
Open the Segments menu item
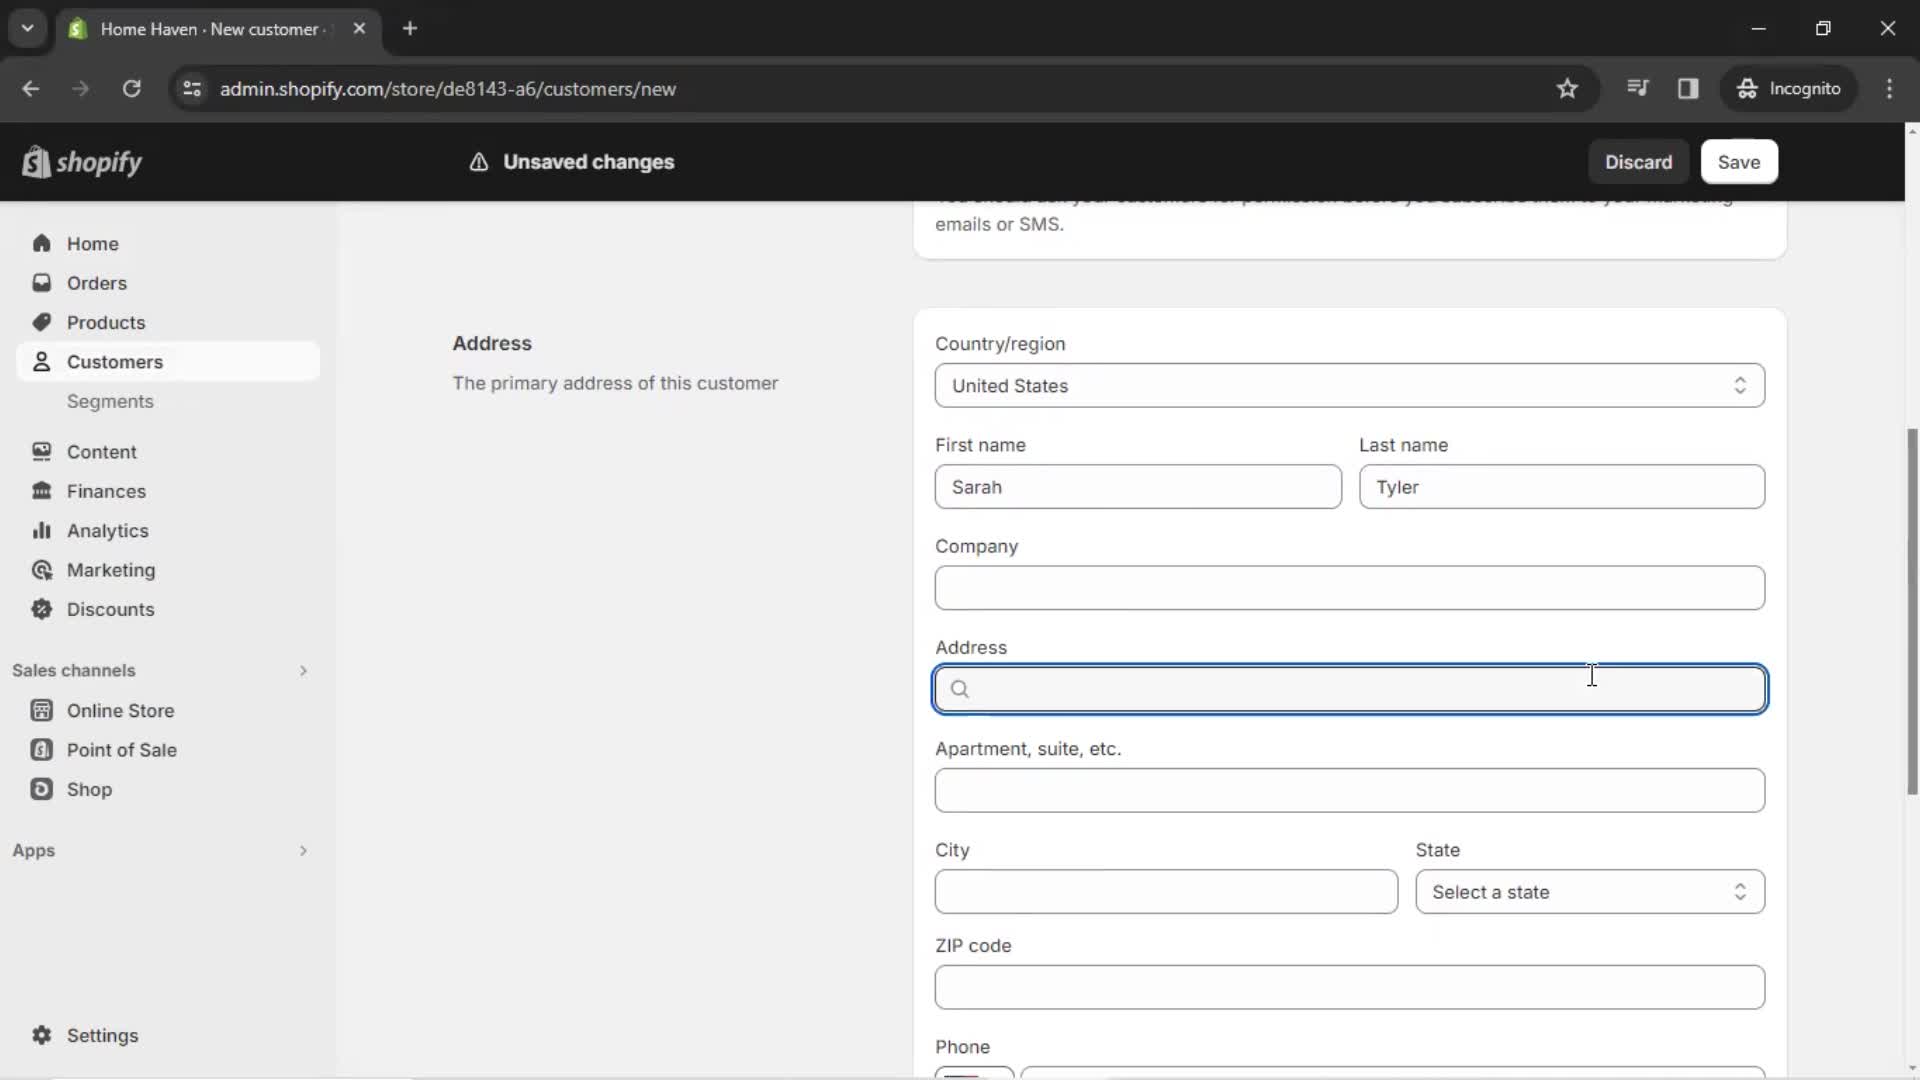click(x=109, y=401)
